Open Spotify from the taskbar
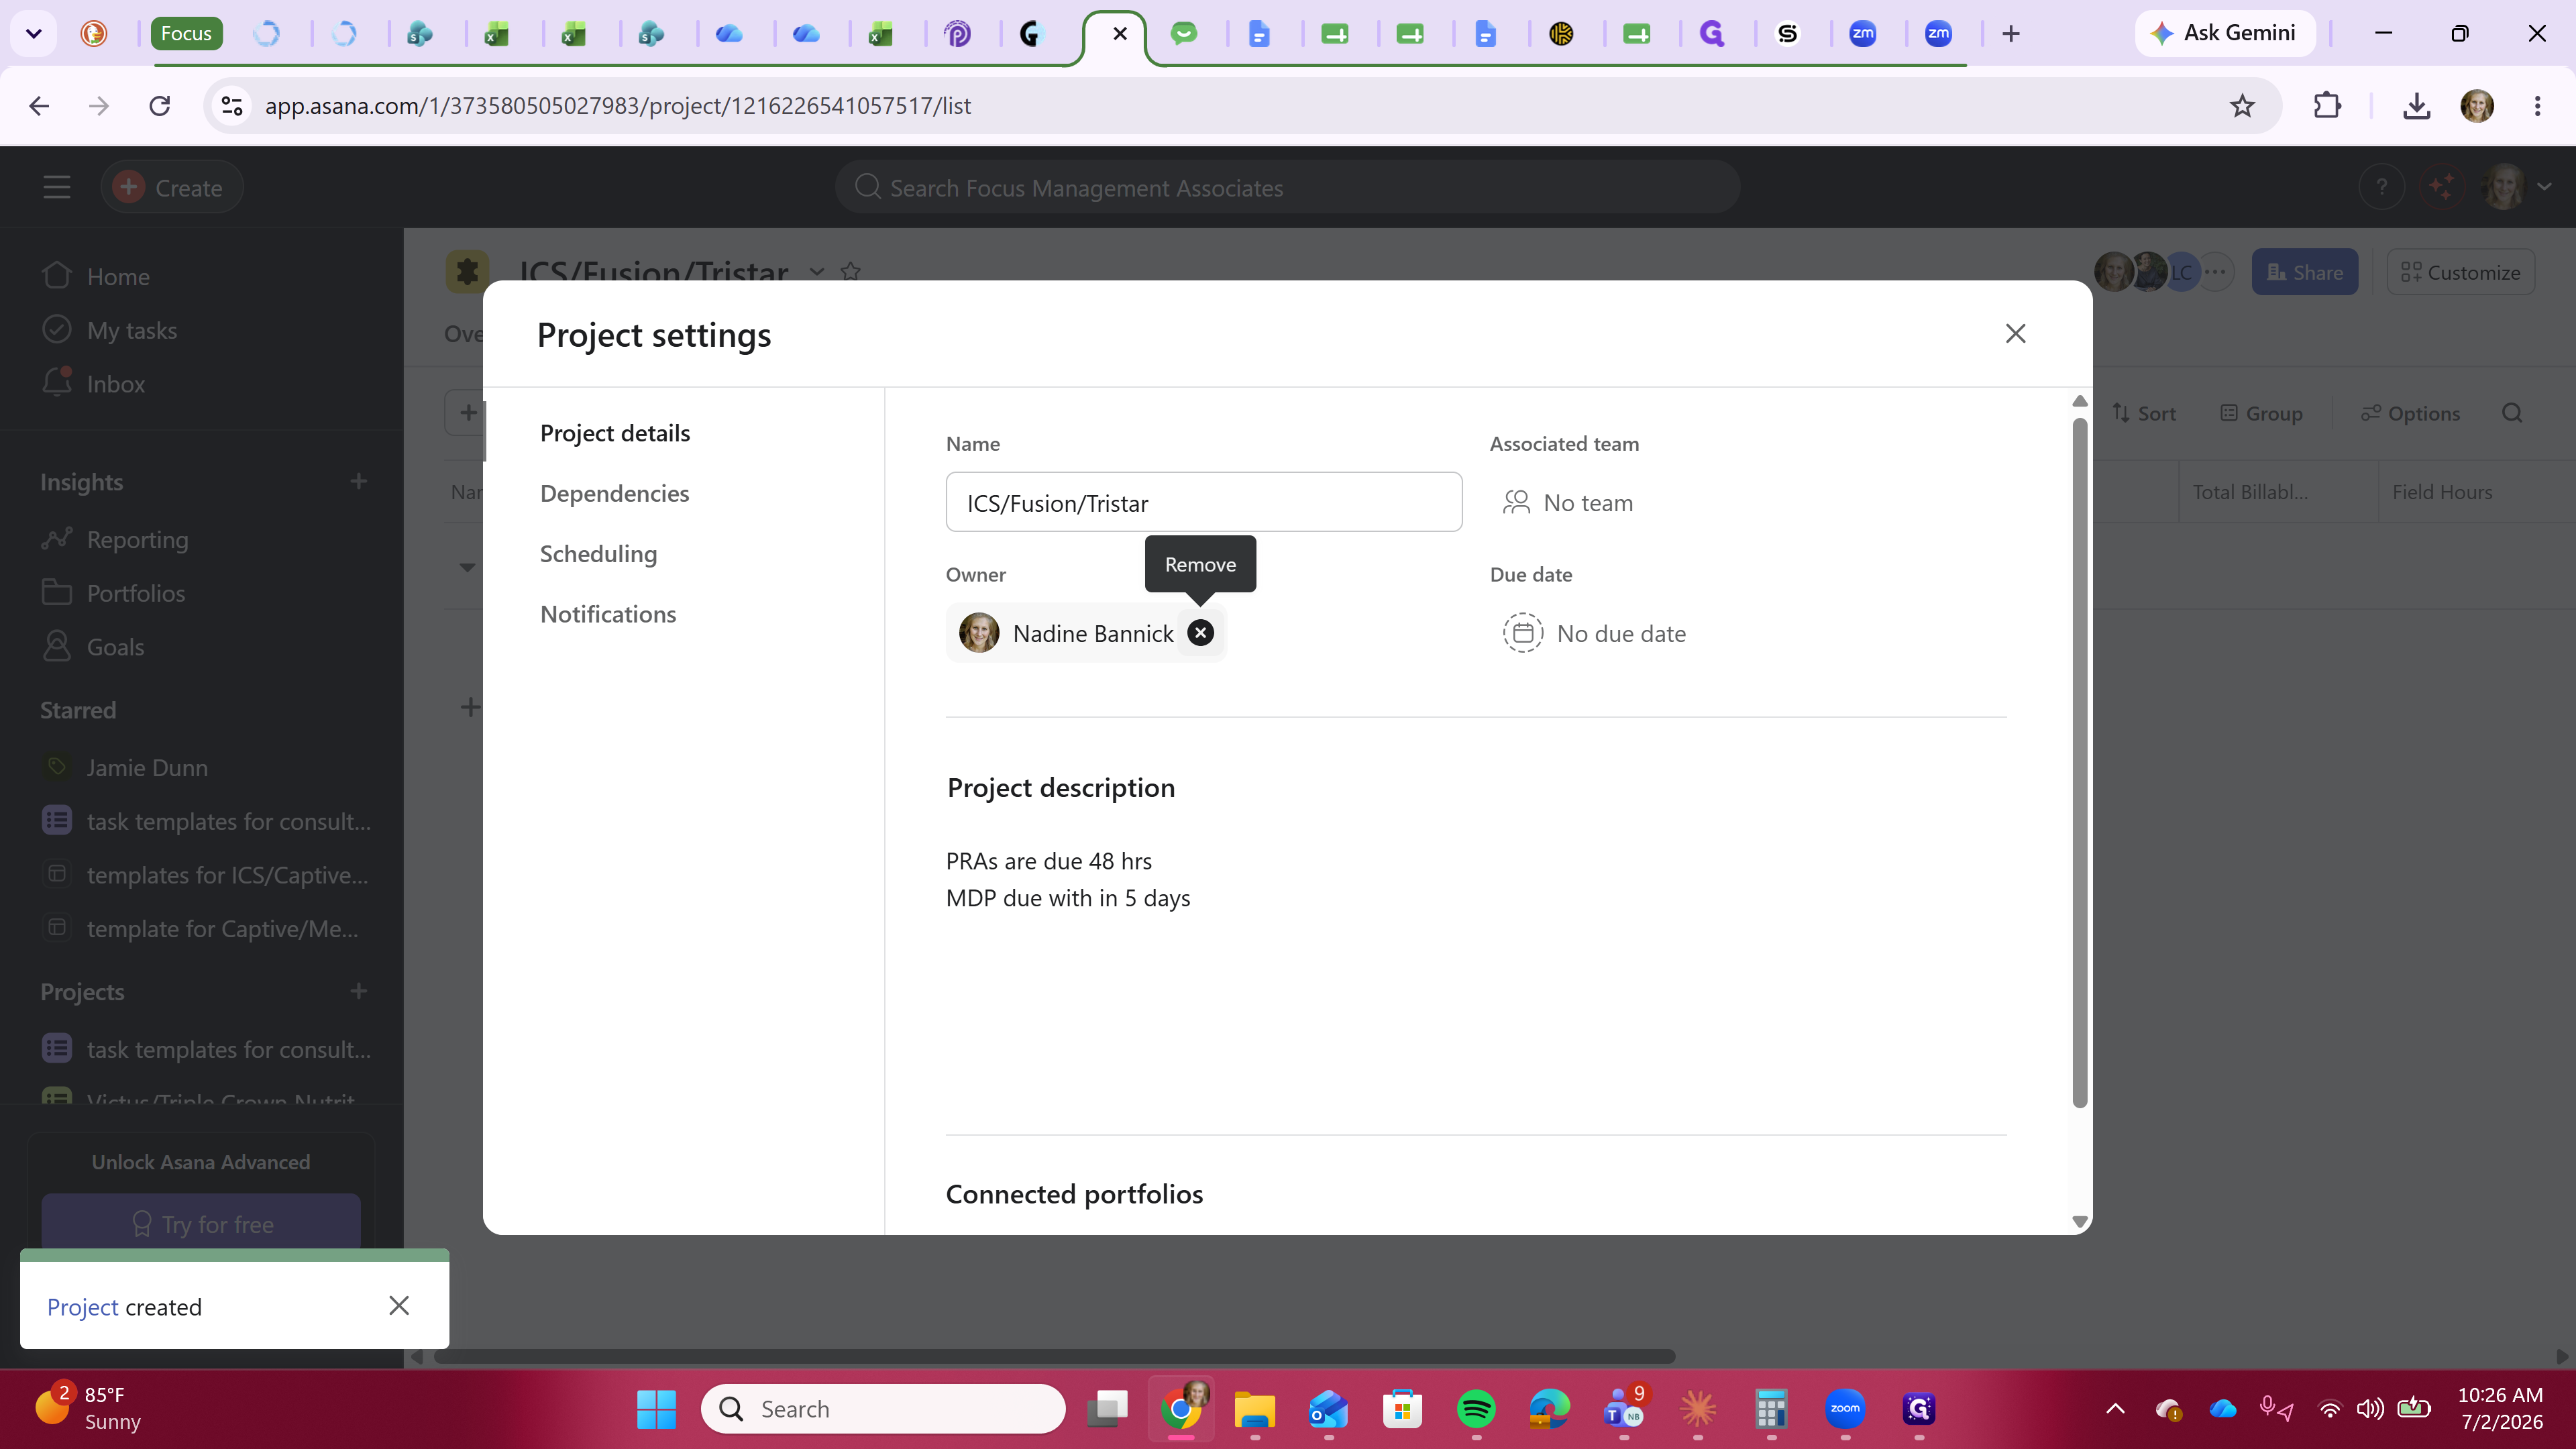Viewport: 2576px width, 1449px height. click(1476, 1409)
